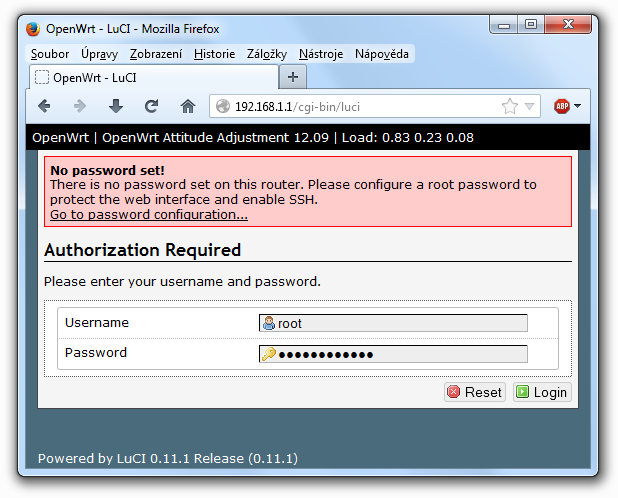Image resolution: width=618 pixels, height=498 pixels.
Task: Follow the Go to password configuration link
Action: pyautogui.click(x=149, y=215)
